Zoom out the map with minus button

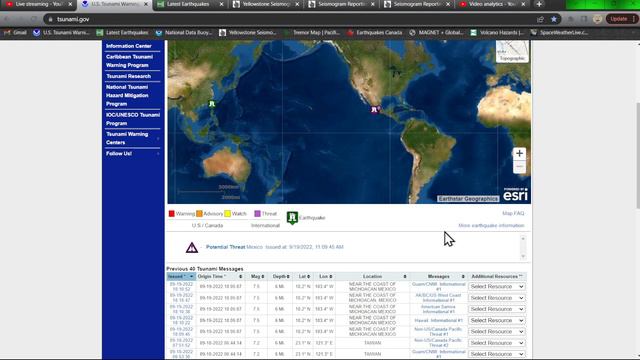pos(519,167)
